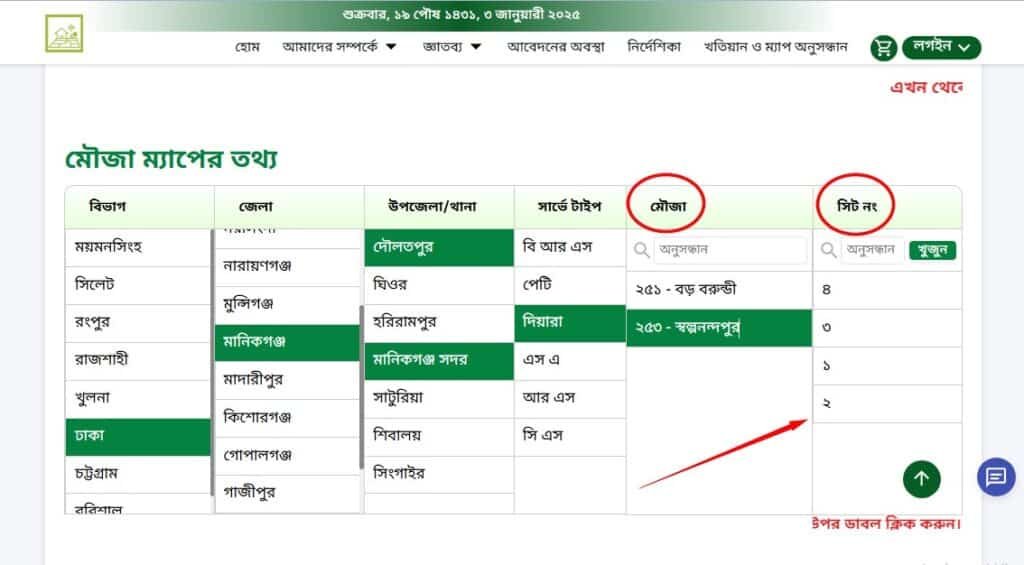Select নারায়ণগঞ্জ district
This screenshot has height=565, width=1024.
(287, 266)
